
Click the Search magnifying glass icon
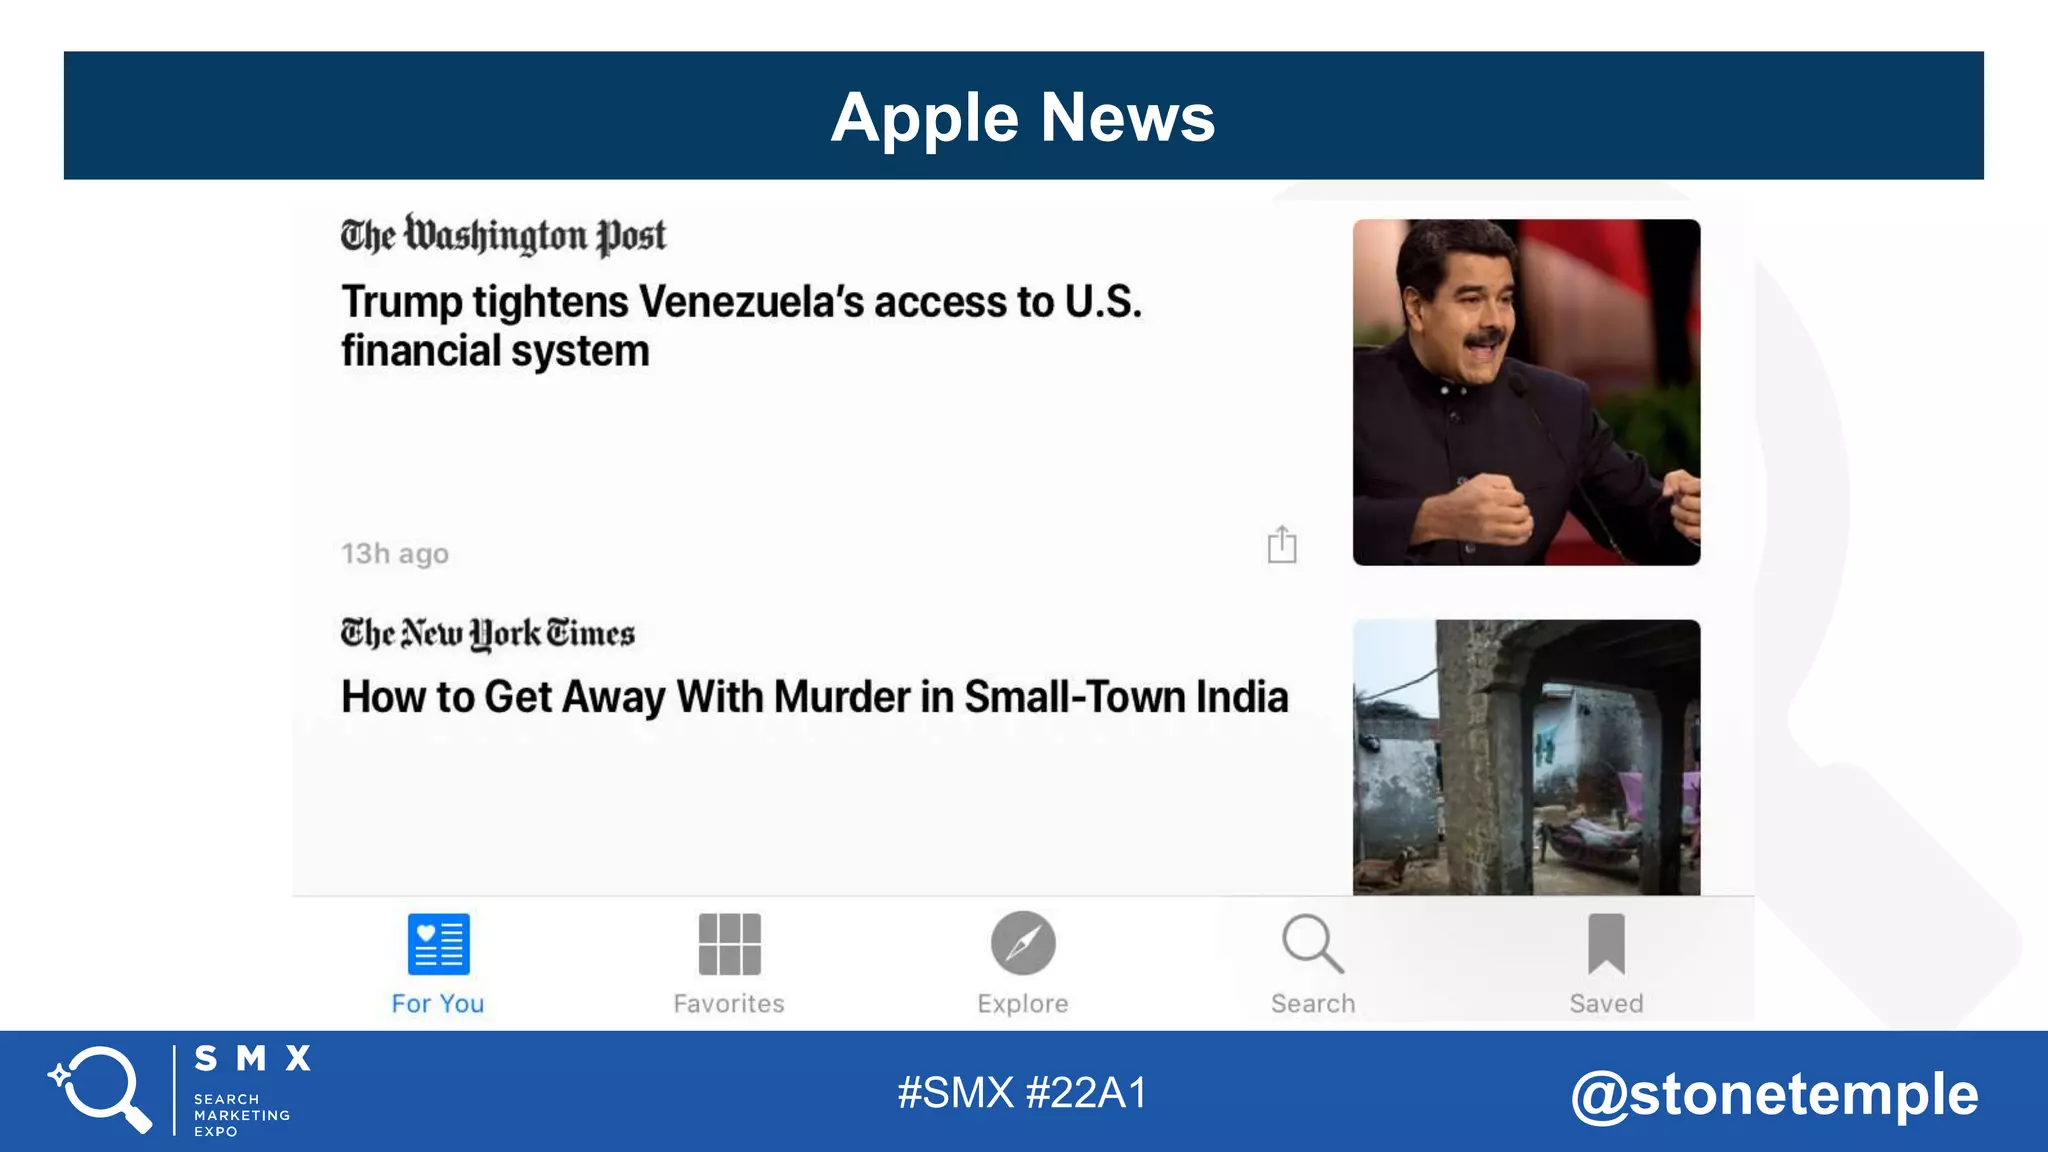point(1312,943)
